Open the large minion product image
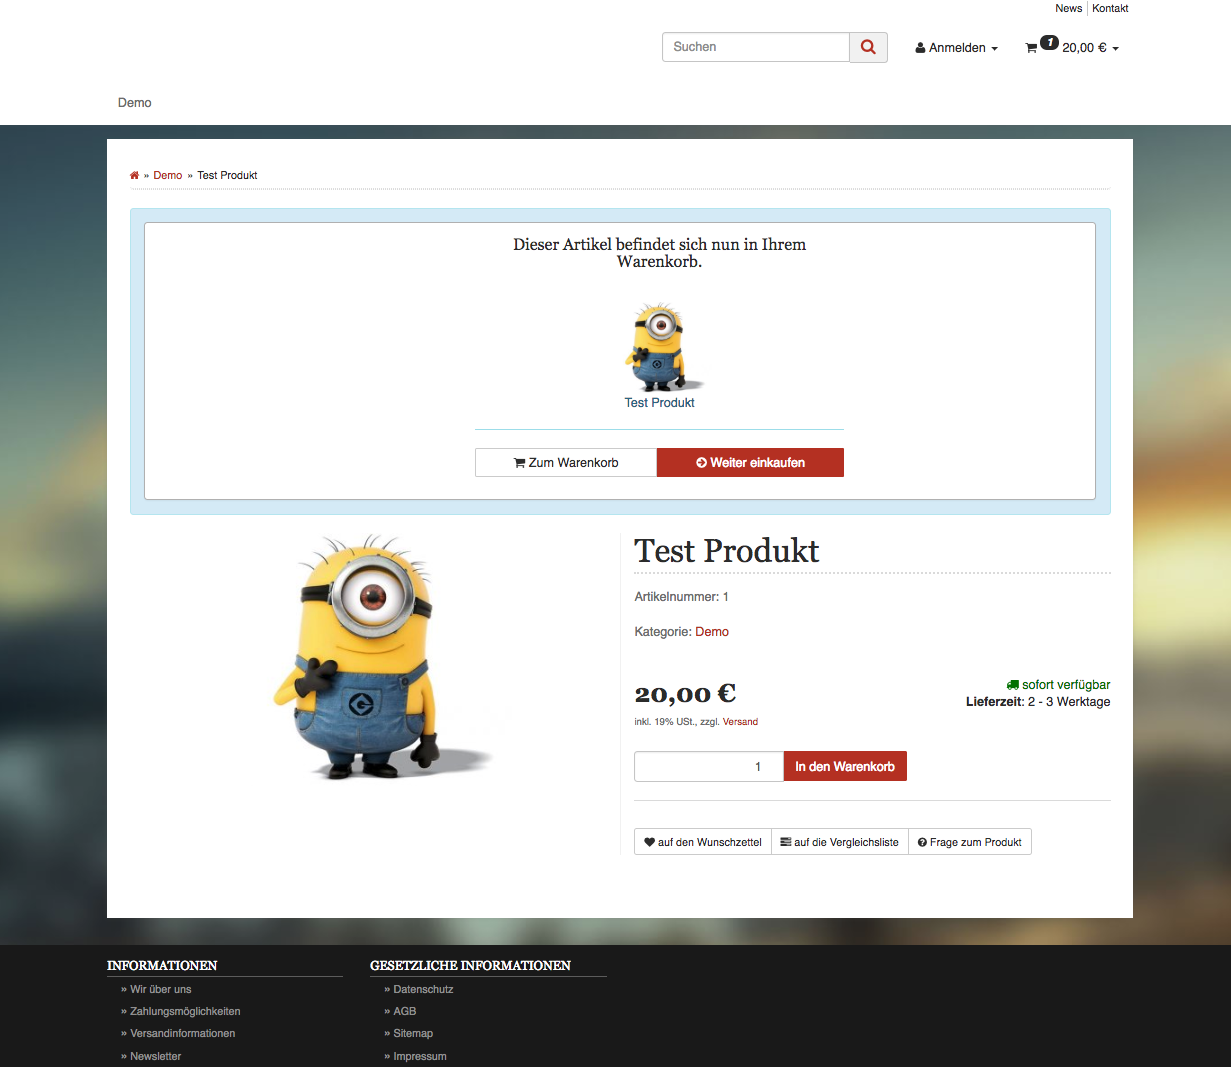Screen dimensions: 1231x1067 [374, 657]
